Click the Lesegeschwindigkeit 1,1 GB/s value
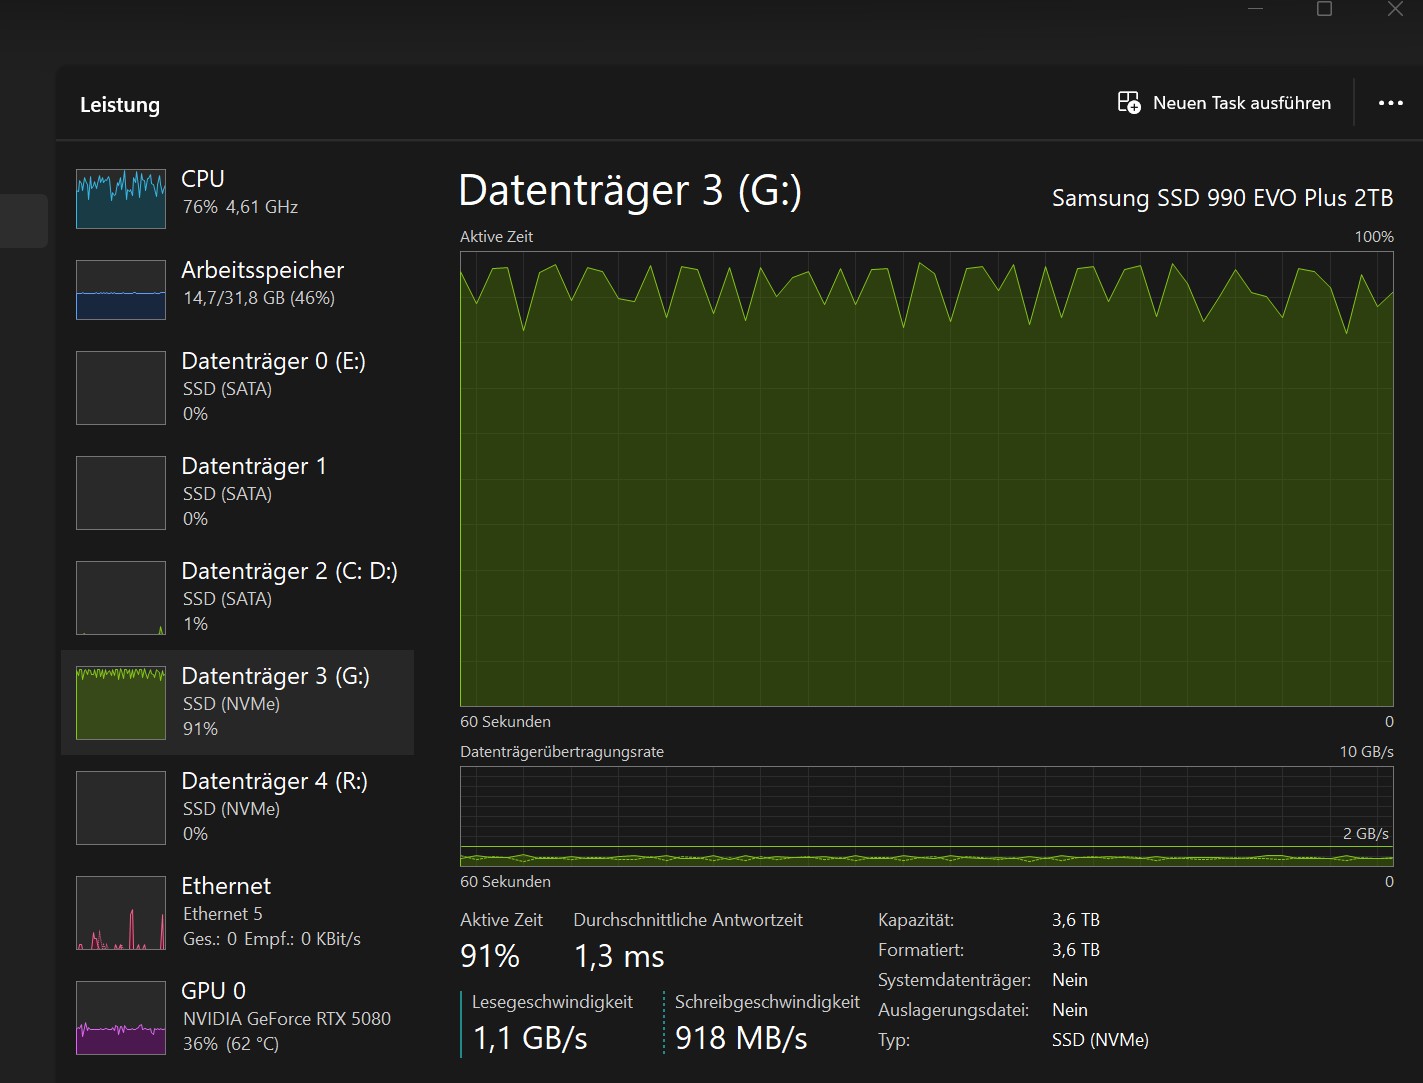Viewport: 1423px width, 1083px height. tap(530, 1038)
